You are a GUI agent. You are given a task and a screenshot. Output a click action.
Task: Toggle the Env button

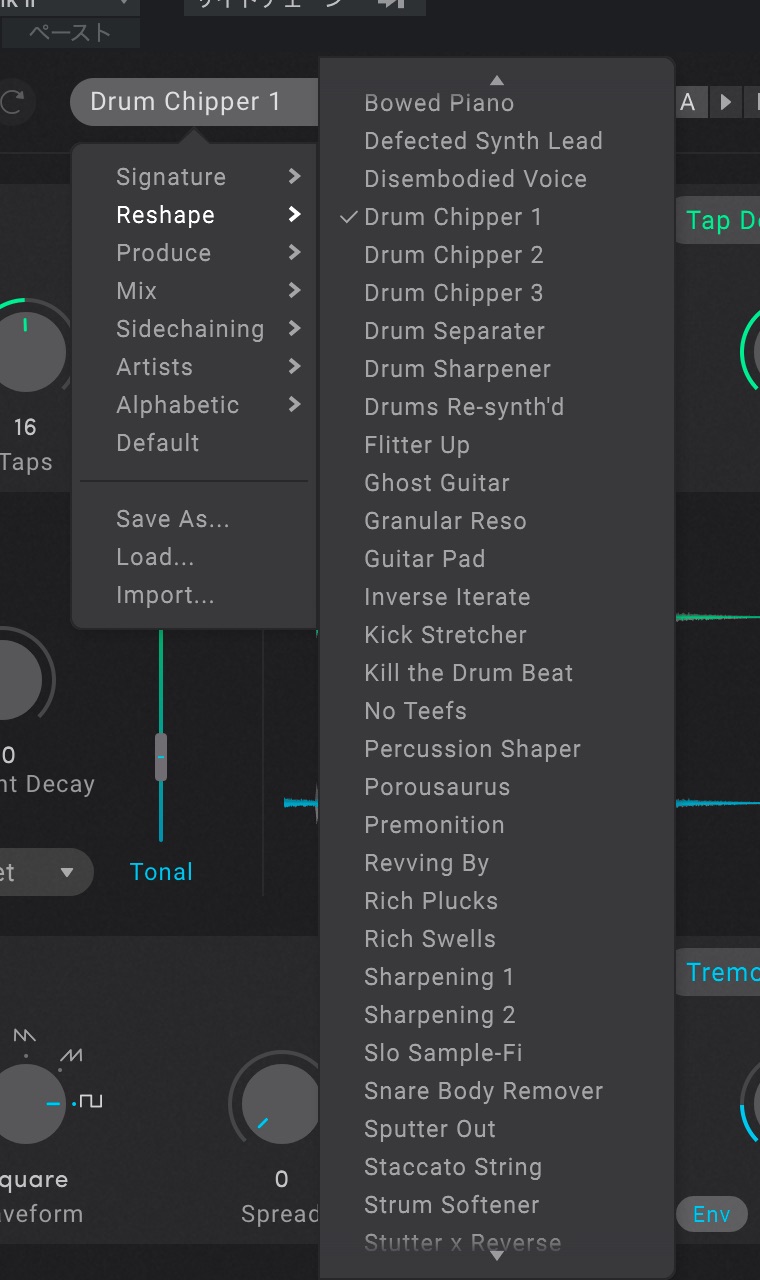point(711,1214)
